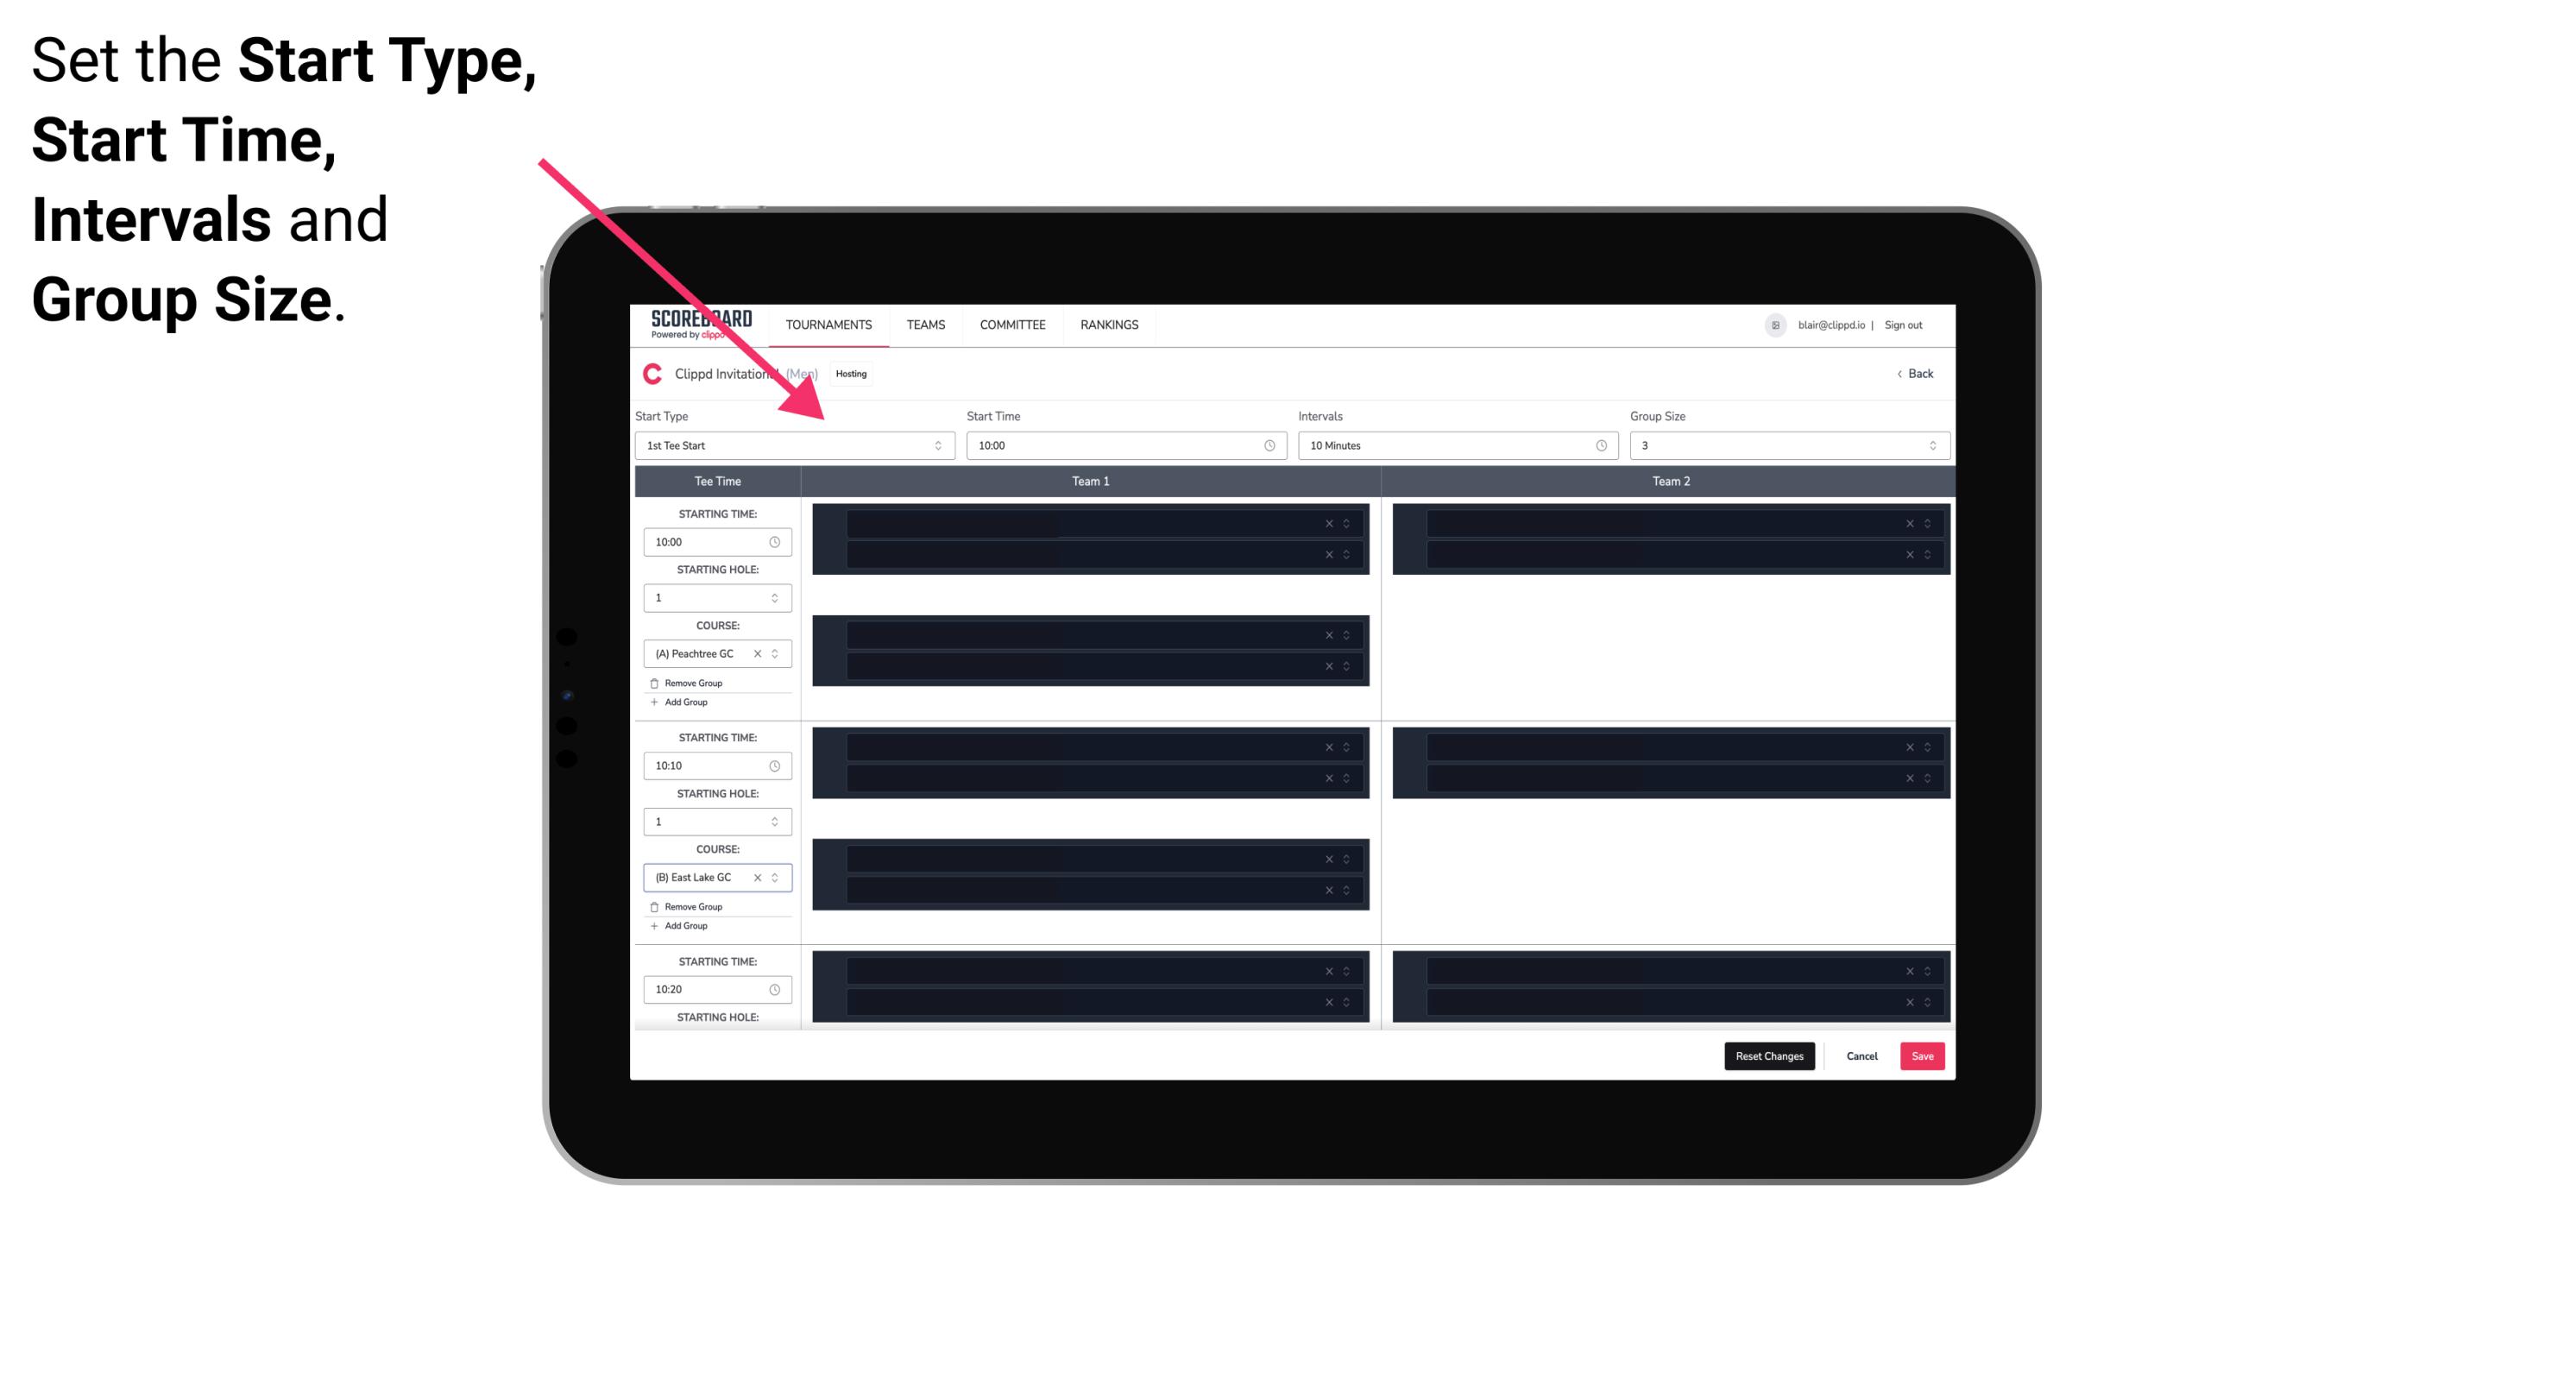Screen dimensions: 2576x1386
Task: Click the Reset Changes button
Action: pyautogui.click(x=1769, y=1055)
